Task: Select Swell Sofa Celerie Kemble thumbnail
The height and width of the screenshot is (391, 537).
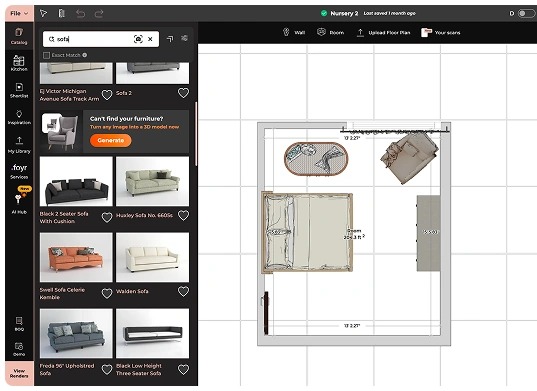Action: (x=76, y=257)
